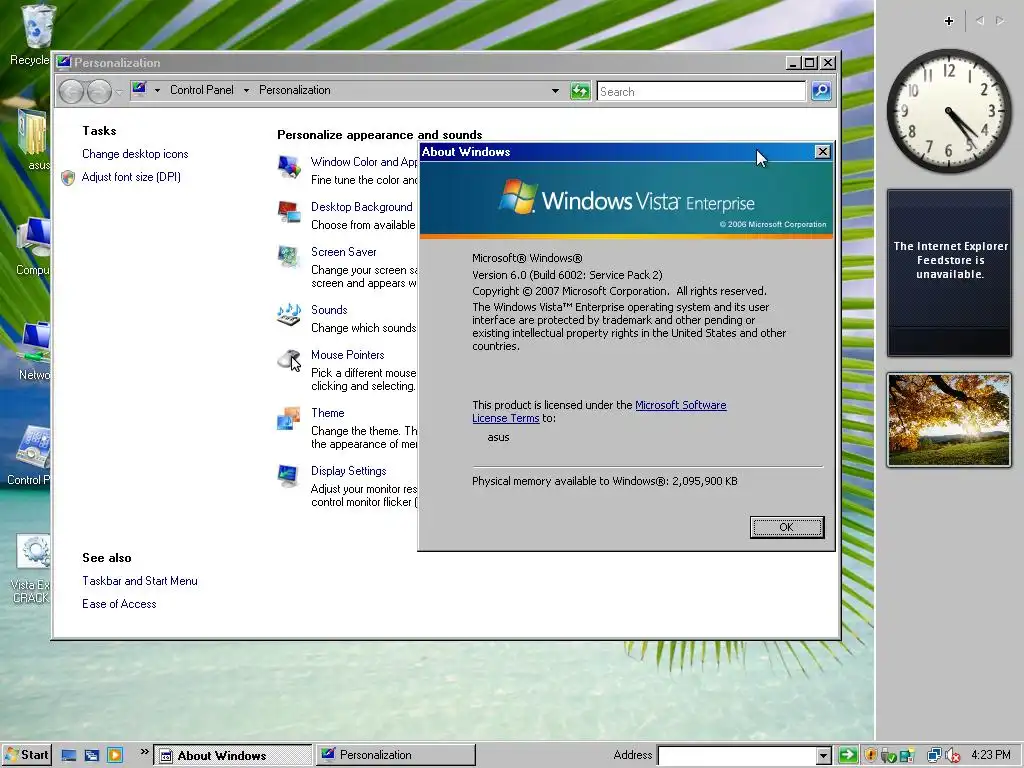The image size is (1024, 768).
Task: Open the address bar history dropdown
Action: (555, 91)
